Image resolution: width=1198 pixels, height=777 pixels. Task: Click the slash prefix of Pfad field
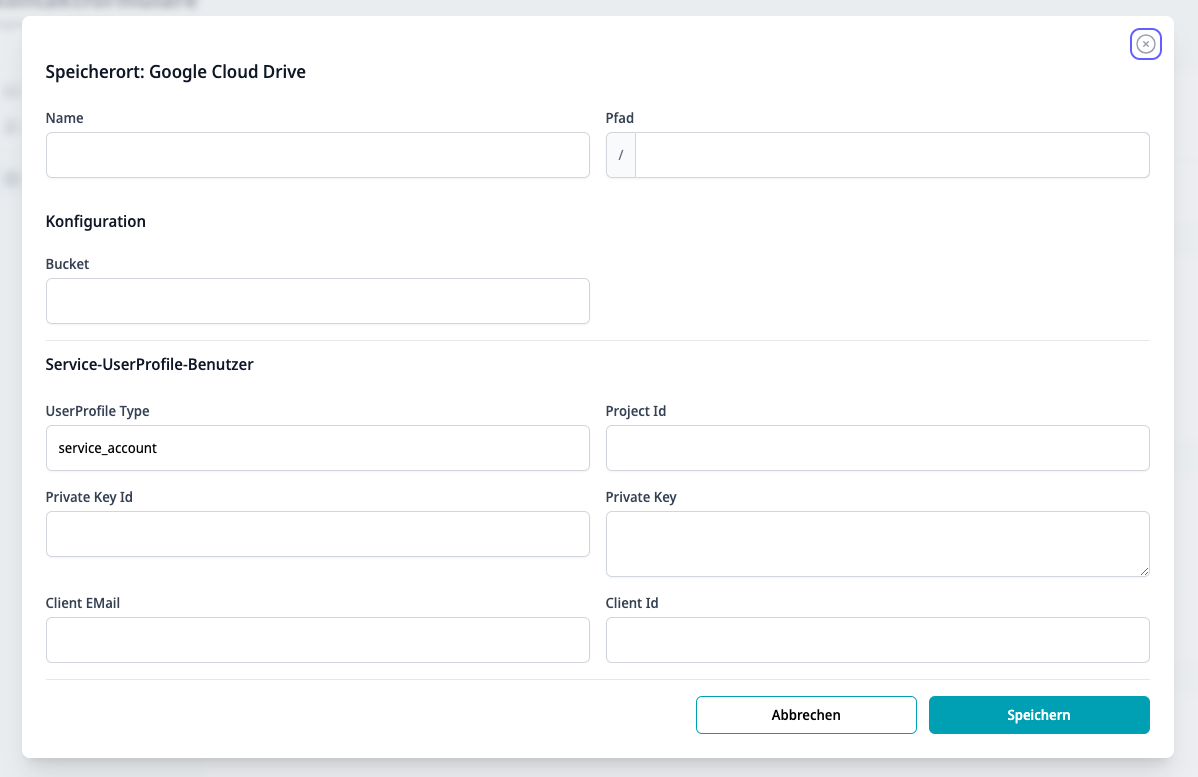click(x=620, y=155)
